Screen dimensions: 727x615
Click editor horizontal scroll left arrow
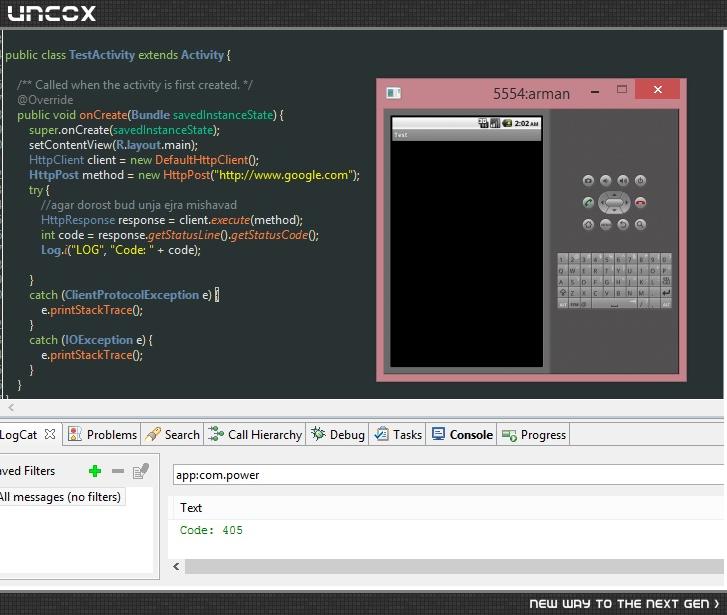click(11, 408)
